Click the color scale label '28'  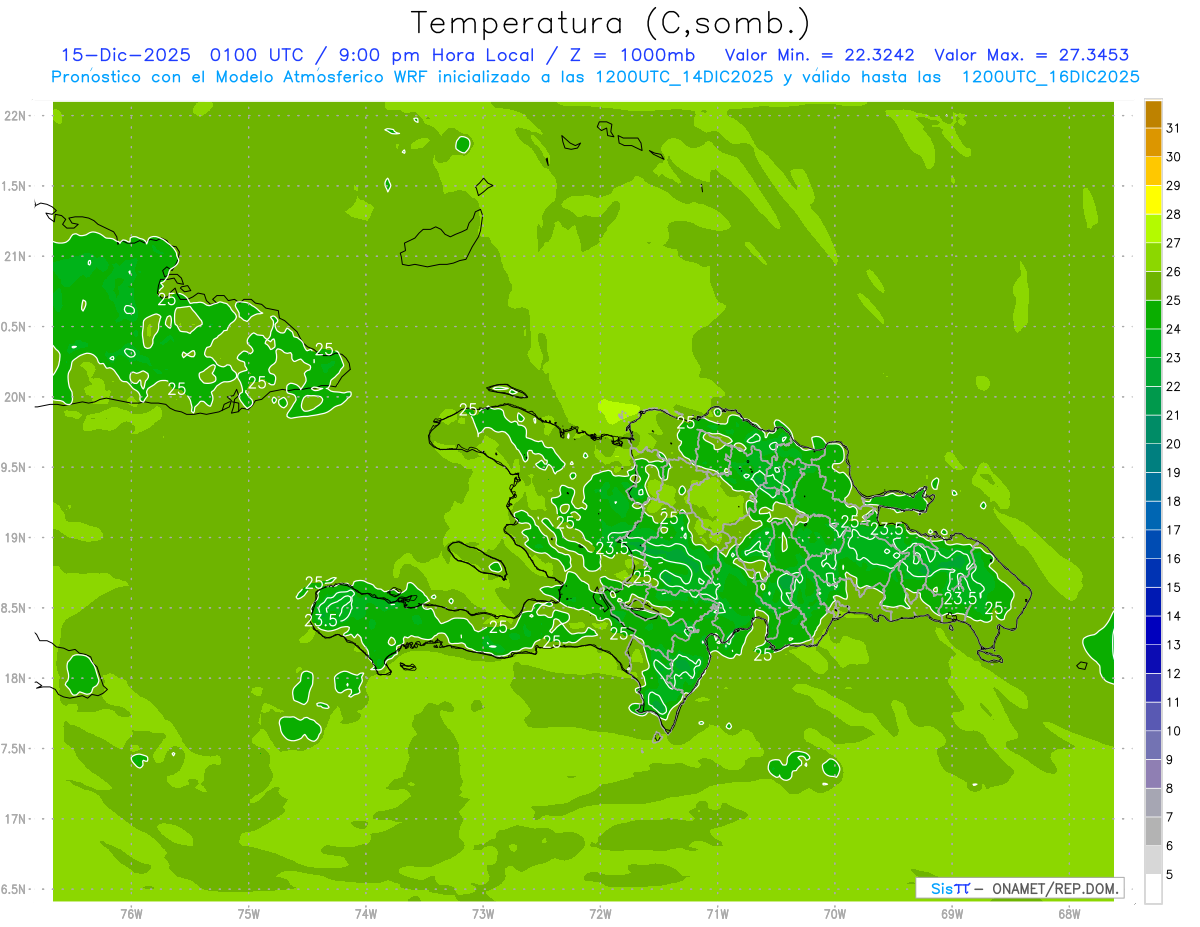(x=1174, y=214)
